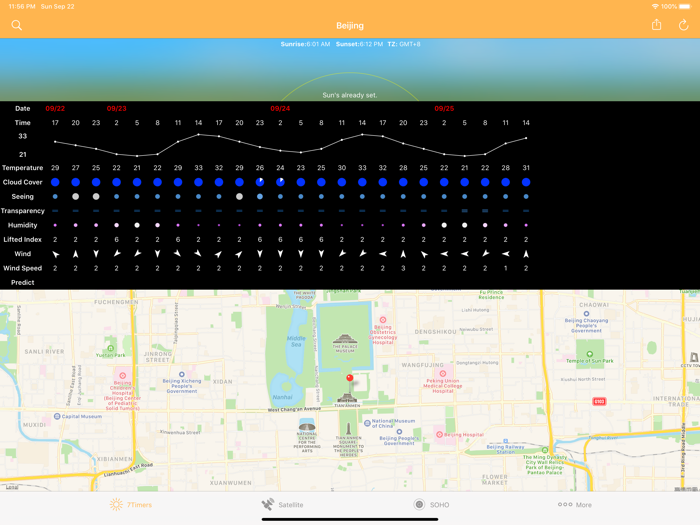Select Beijing People's Government marker

coord(399,432)
